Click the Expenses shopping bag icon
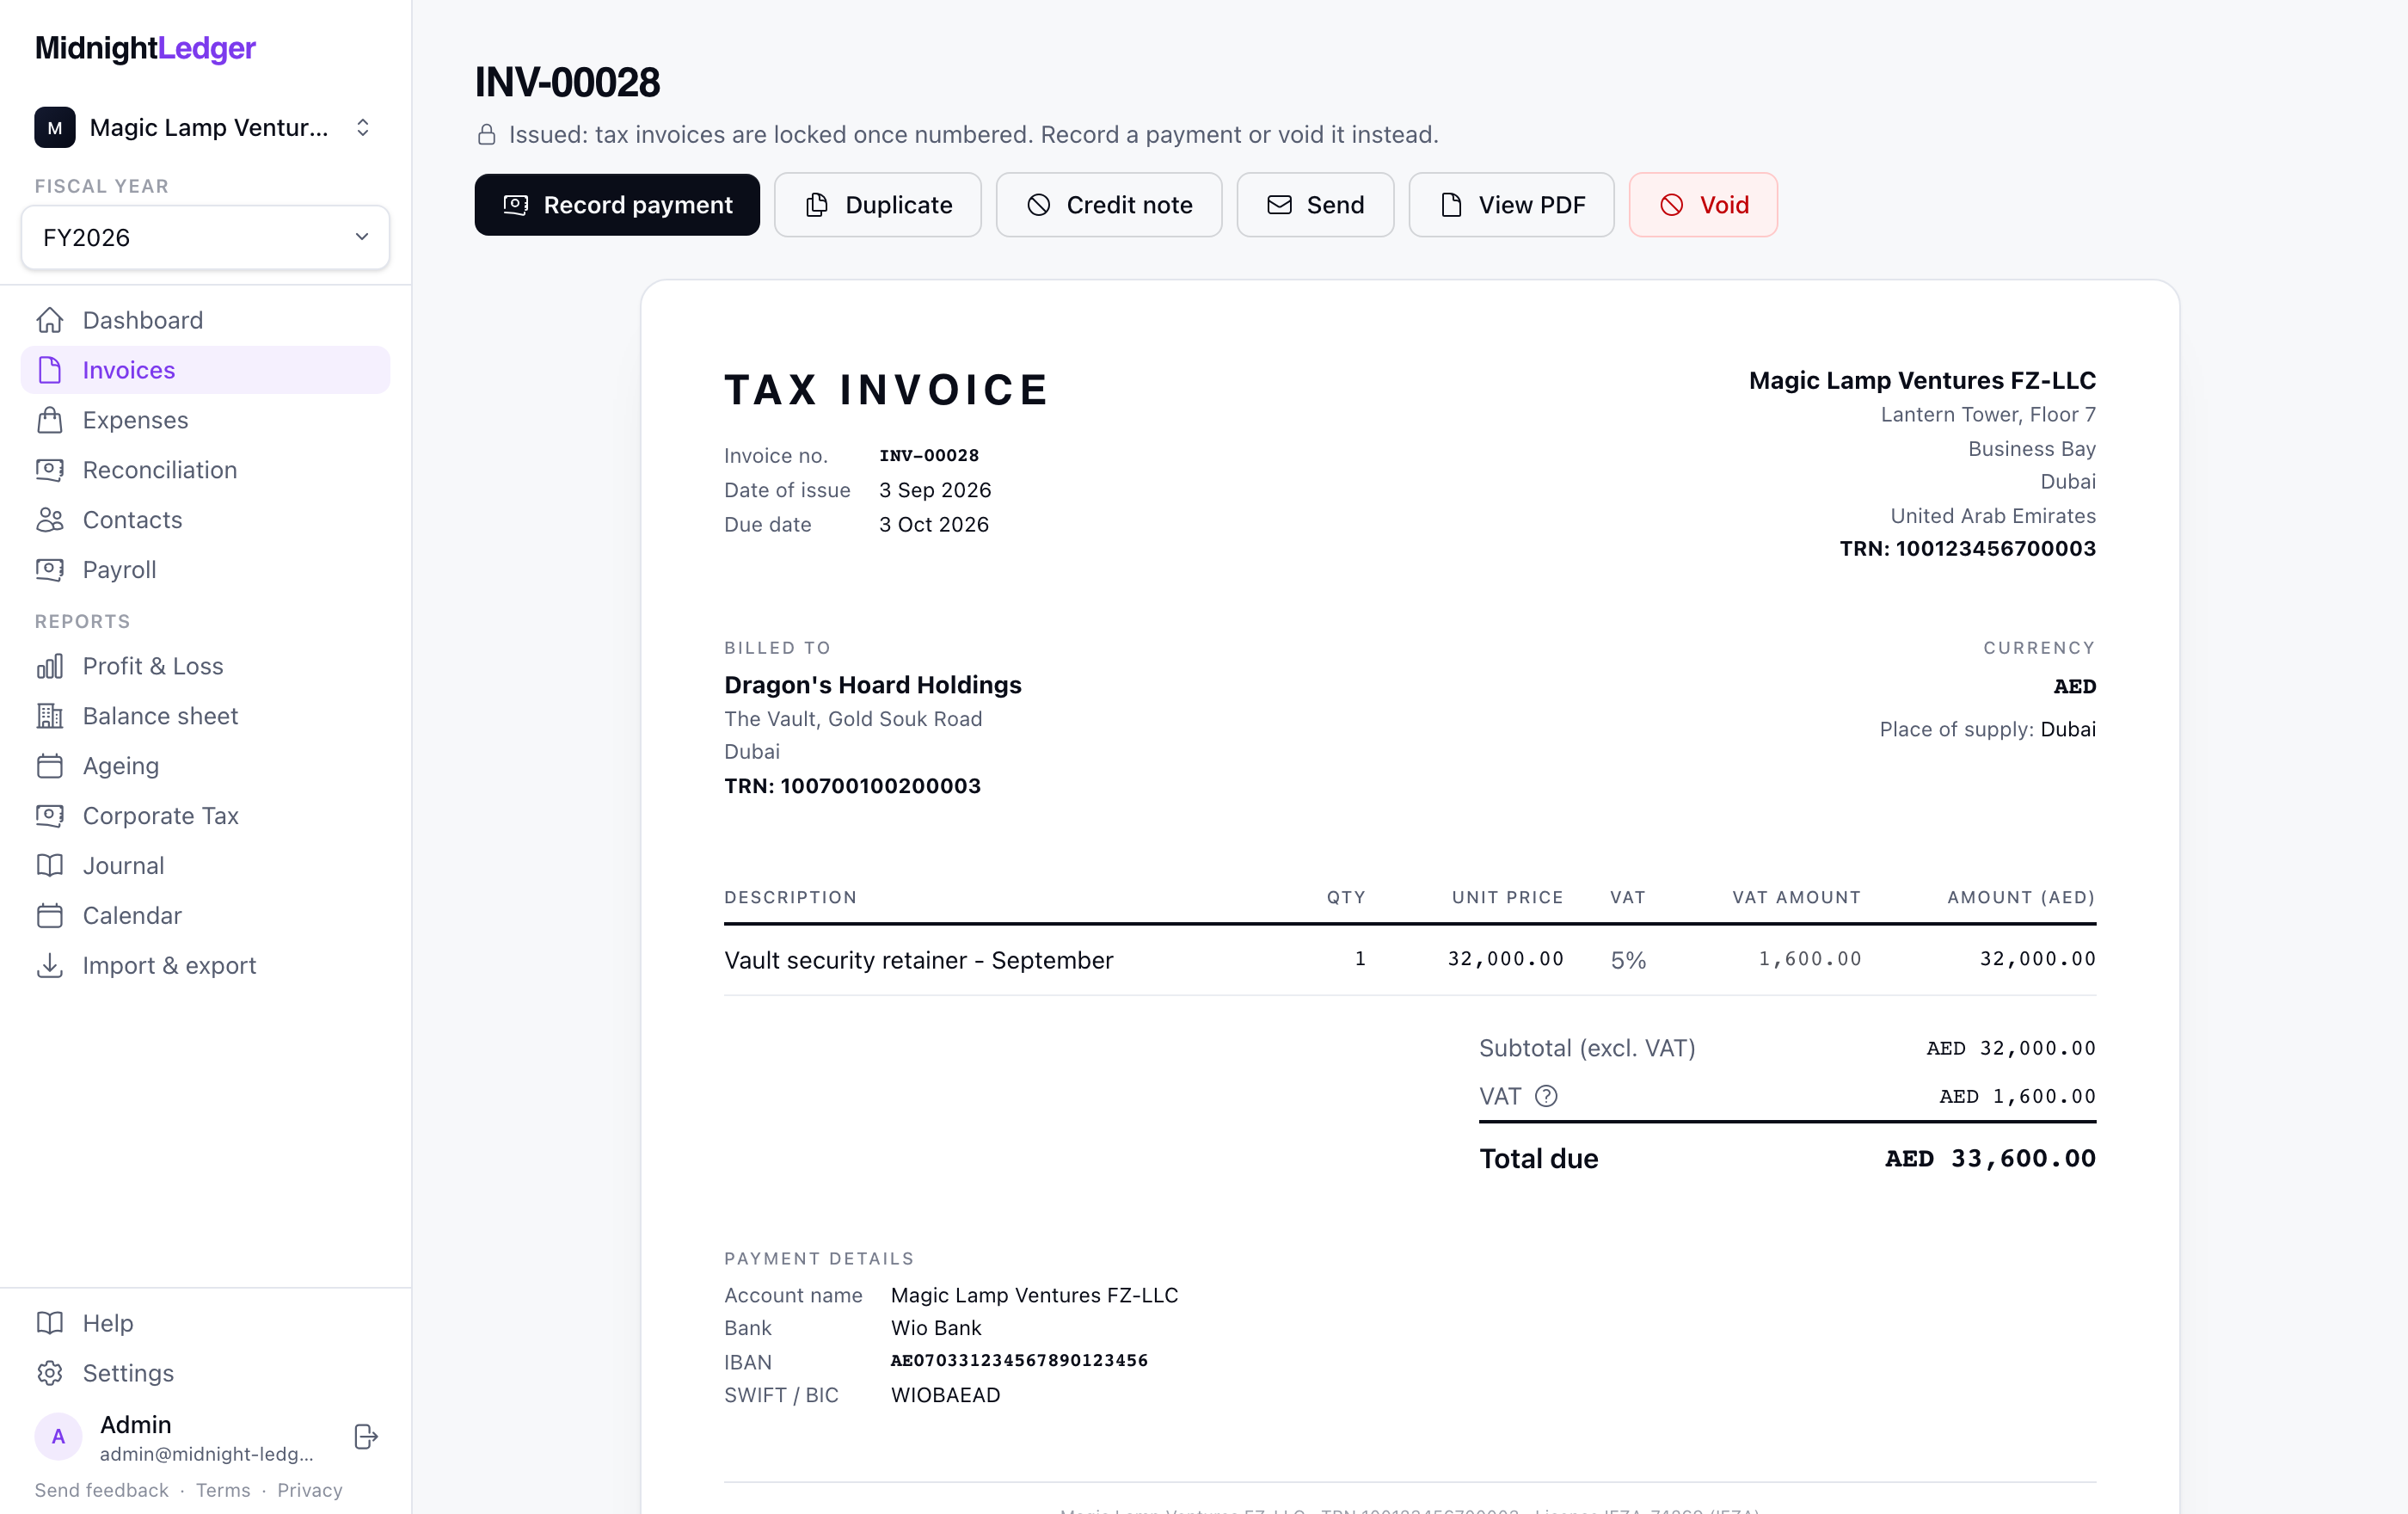The height and width of the screenshot is (1514, 2408). click(50, 420)
